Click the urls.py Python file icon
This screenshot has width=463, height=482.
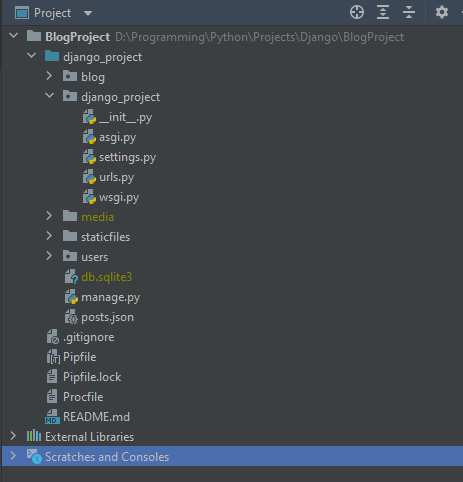pos(89,177)
